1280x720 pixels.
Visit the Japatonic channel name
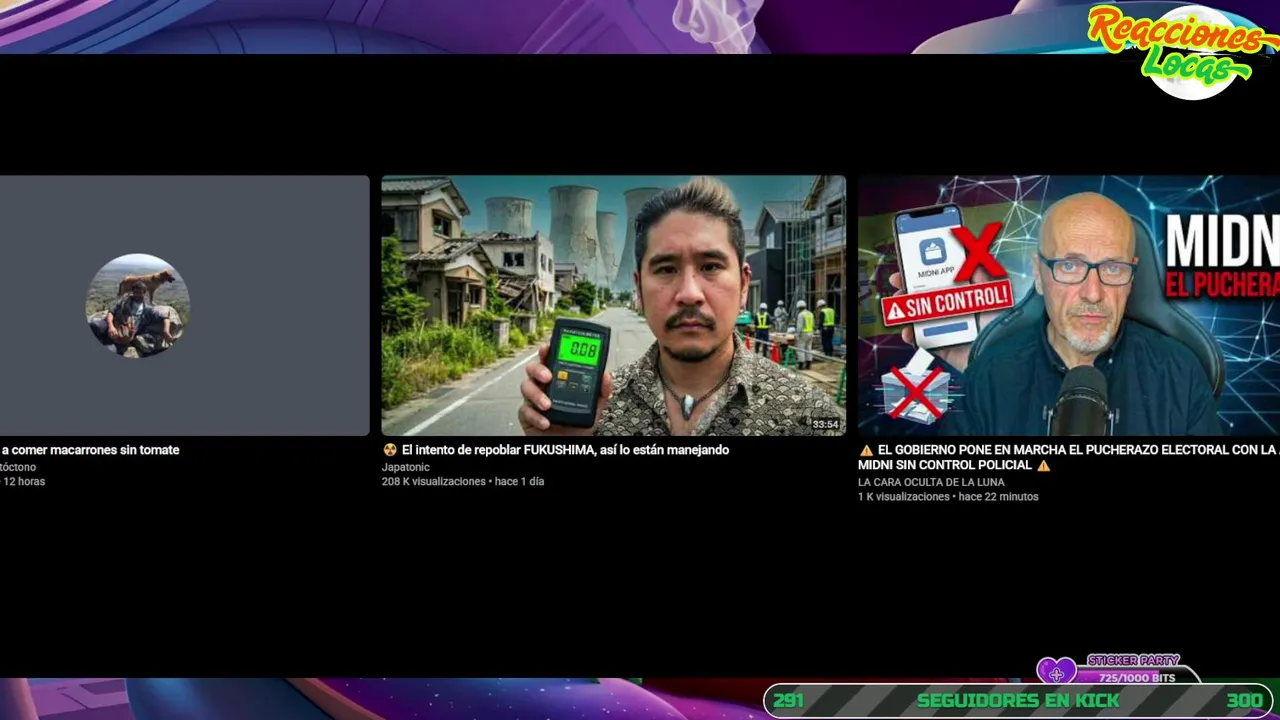[405, 467]
